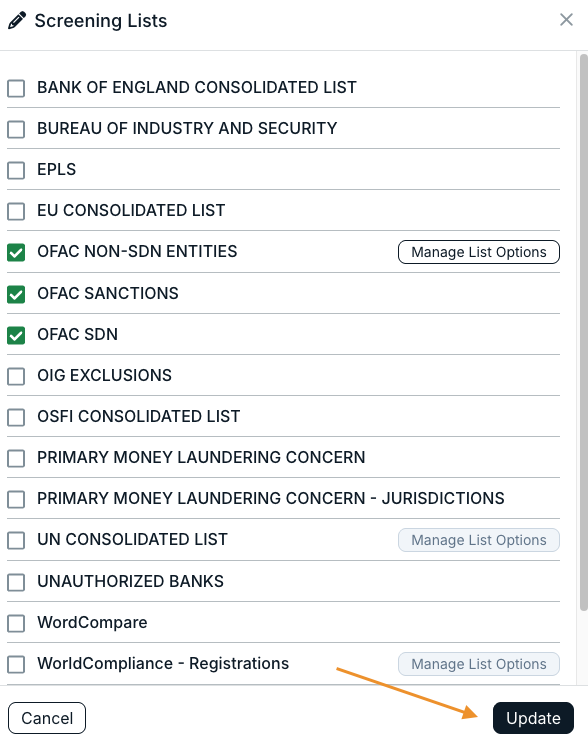Screen dimensions: 588x744
Task: Close the Screening Lists dialog
Action: point(566,20)
